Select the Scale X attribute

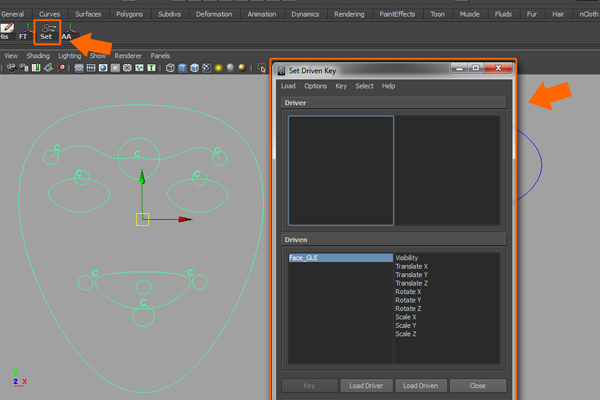coord(406,317)
